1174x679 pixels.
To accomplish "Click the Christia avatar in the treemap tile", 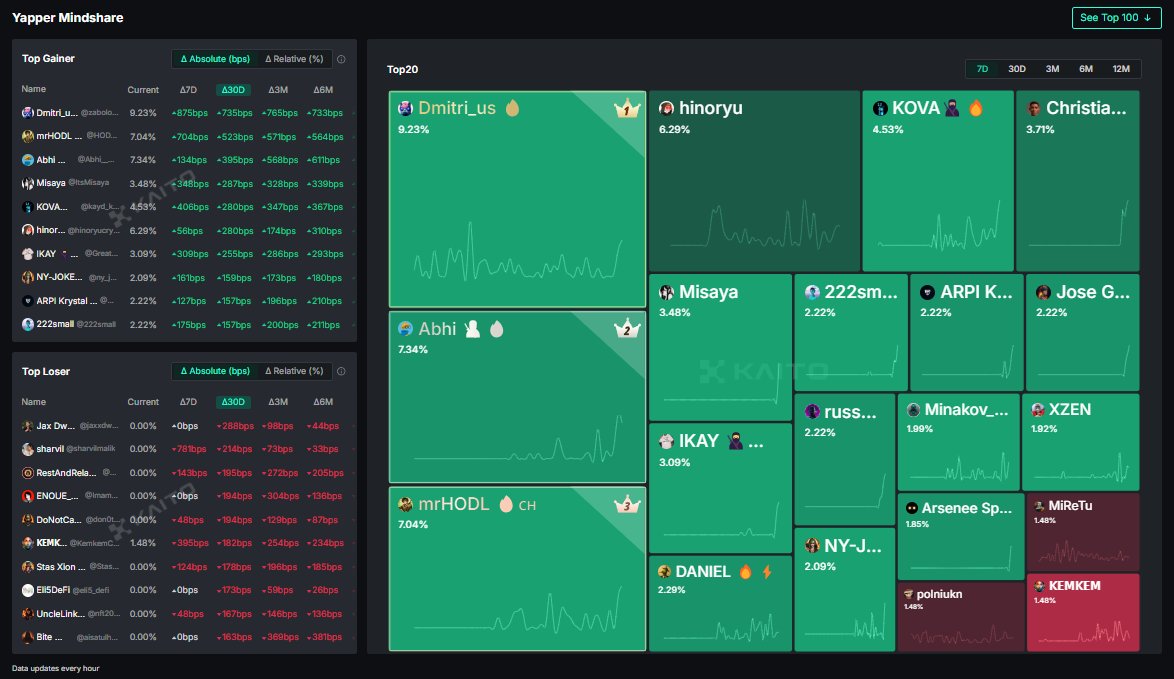I will [1034, 108].
